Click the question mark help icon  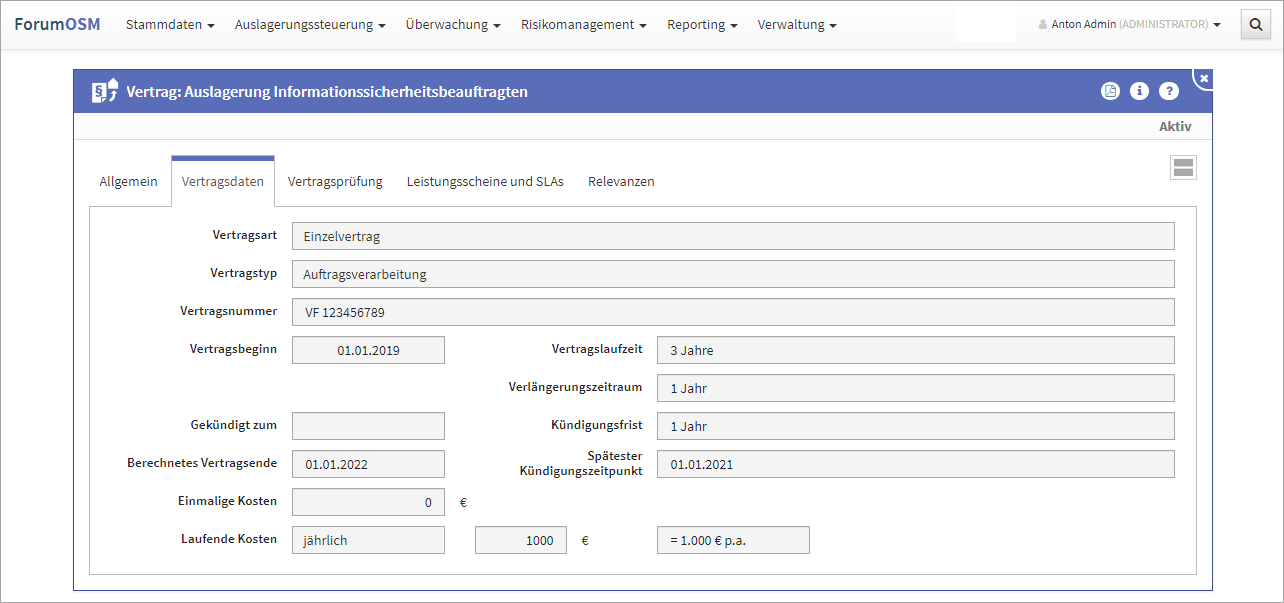coord(1168,91)
